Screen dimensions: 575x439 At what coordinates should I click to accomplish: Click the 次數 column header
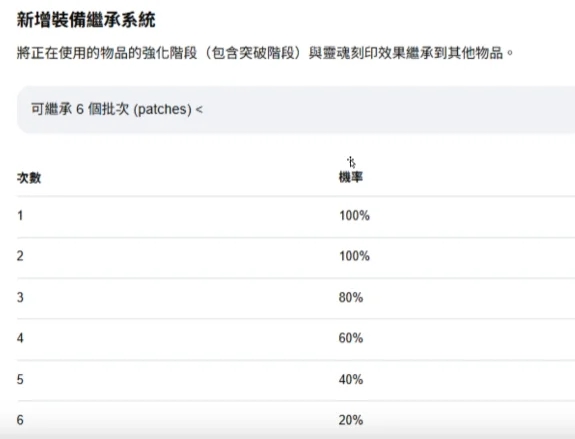[29, 178]
